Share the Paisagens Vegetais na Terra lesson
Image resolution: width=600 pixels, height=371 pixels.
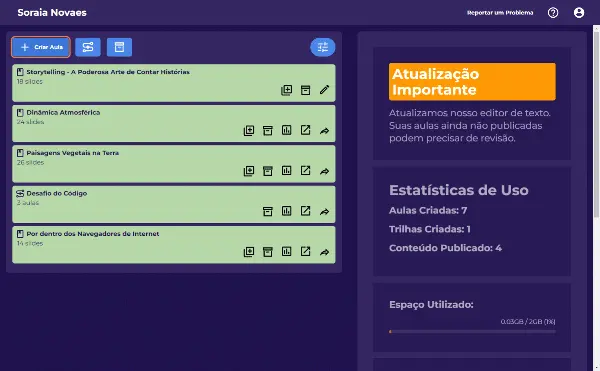point(324,171)
